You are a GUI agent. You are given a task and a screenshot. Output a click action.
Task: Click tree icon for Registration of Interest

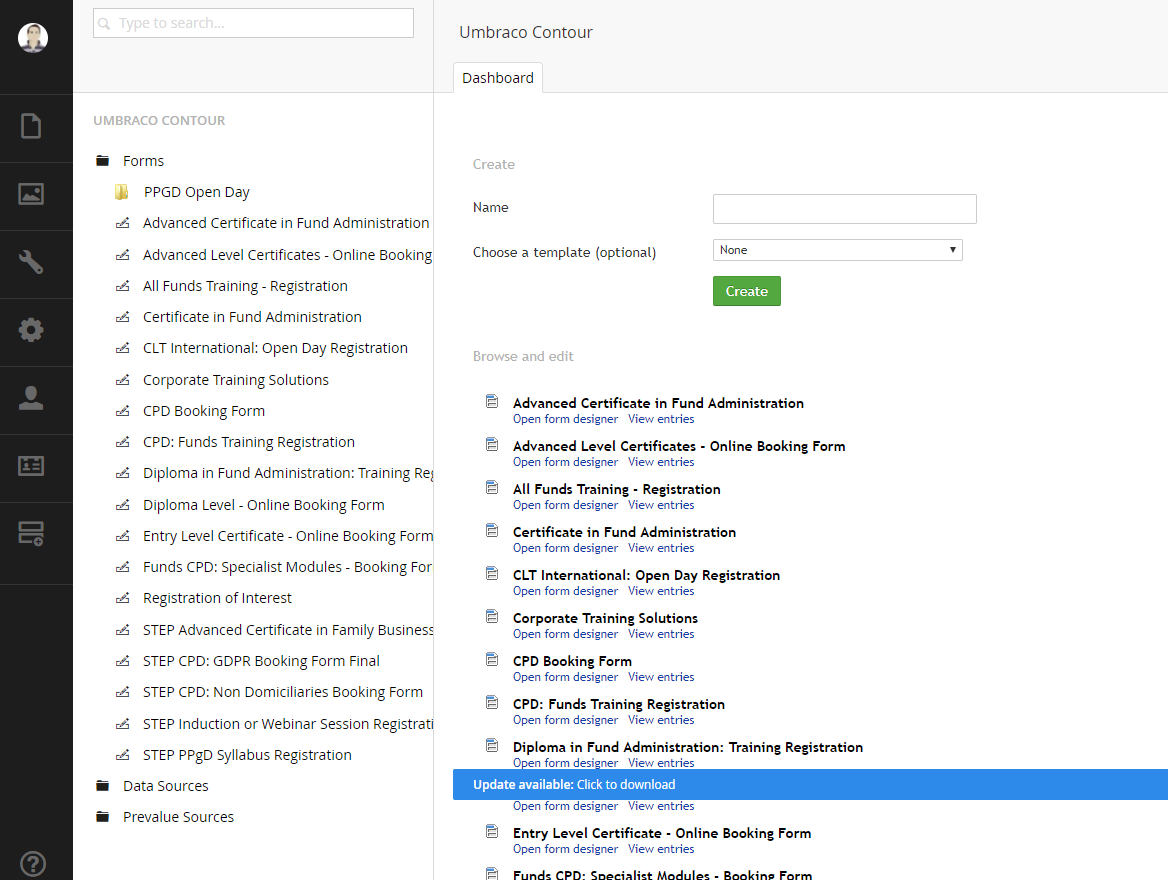coord(122,598)
